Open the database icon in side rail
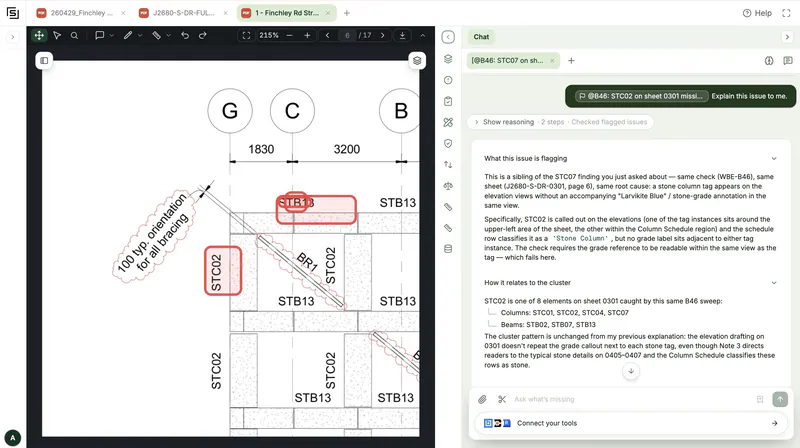This screenshot has width=800, height=448. pos(448,249)
